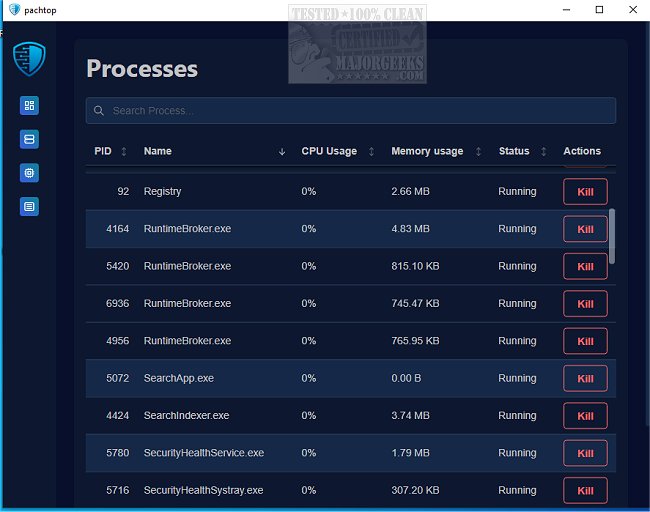
Task: Click memory value 3.74 MB
Action: (x=410, y=415)
